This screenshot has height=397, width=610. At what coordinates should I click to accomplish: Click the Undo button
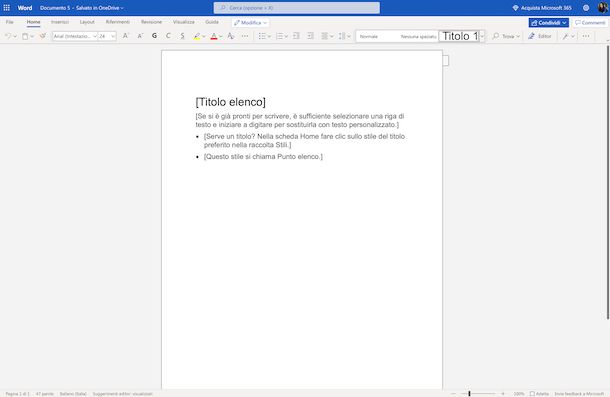[x=7, y=36]
